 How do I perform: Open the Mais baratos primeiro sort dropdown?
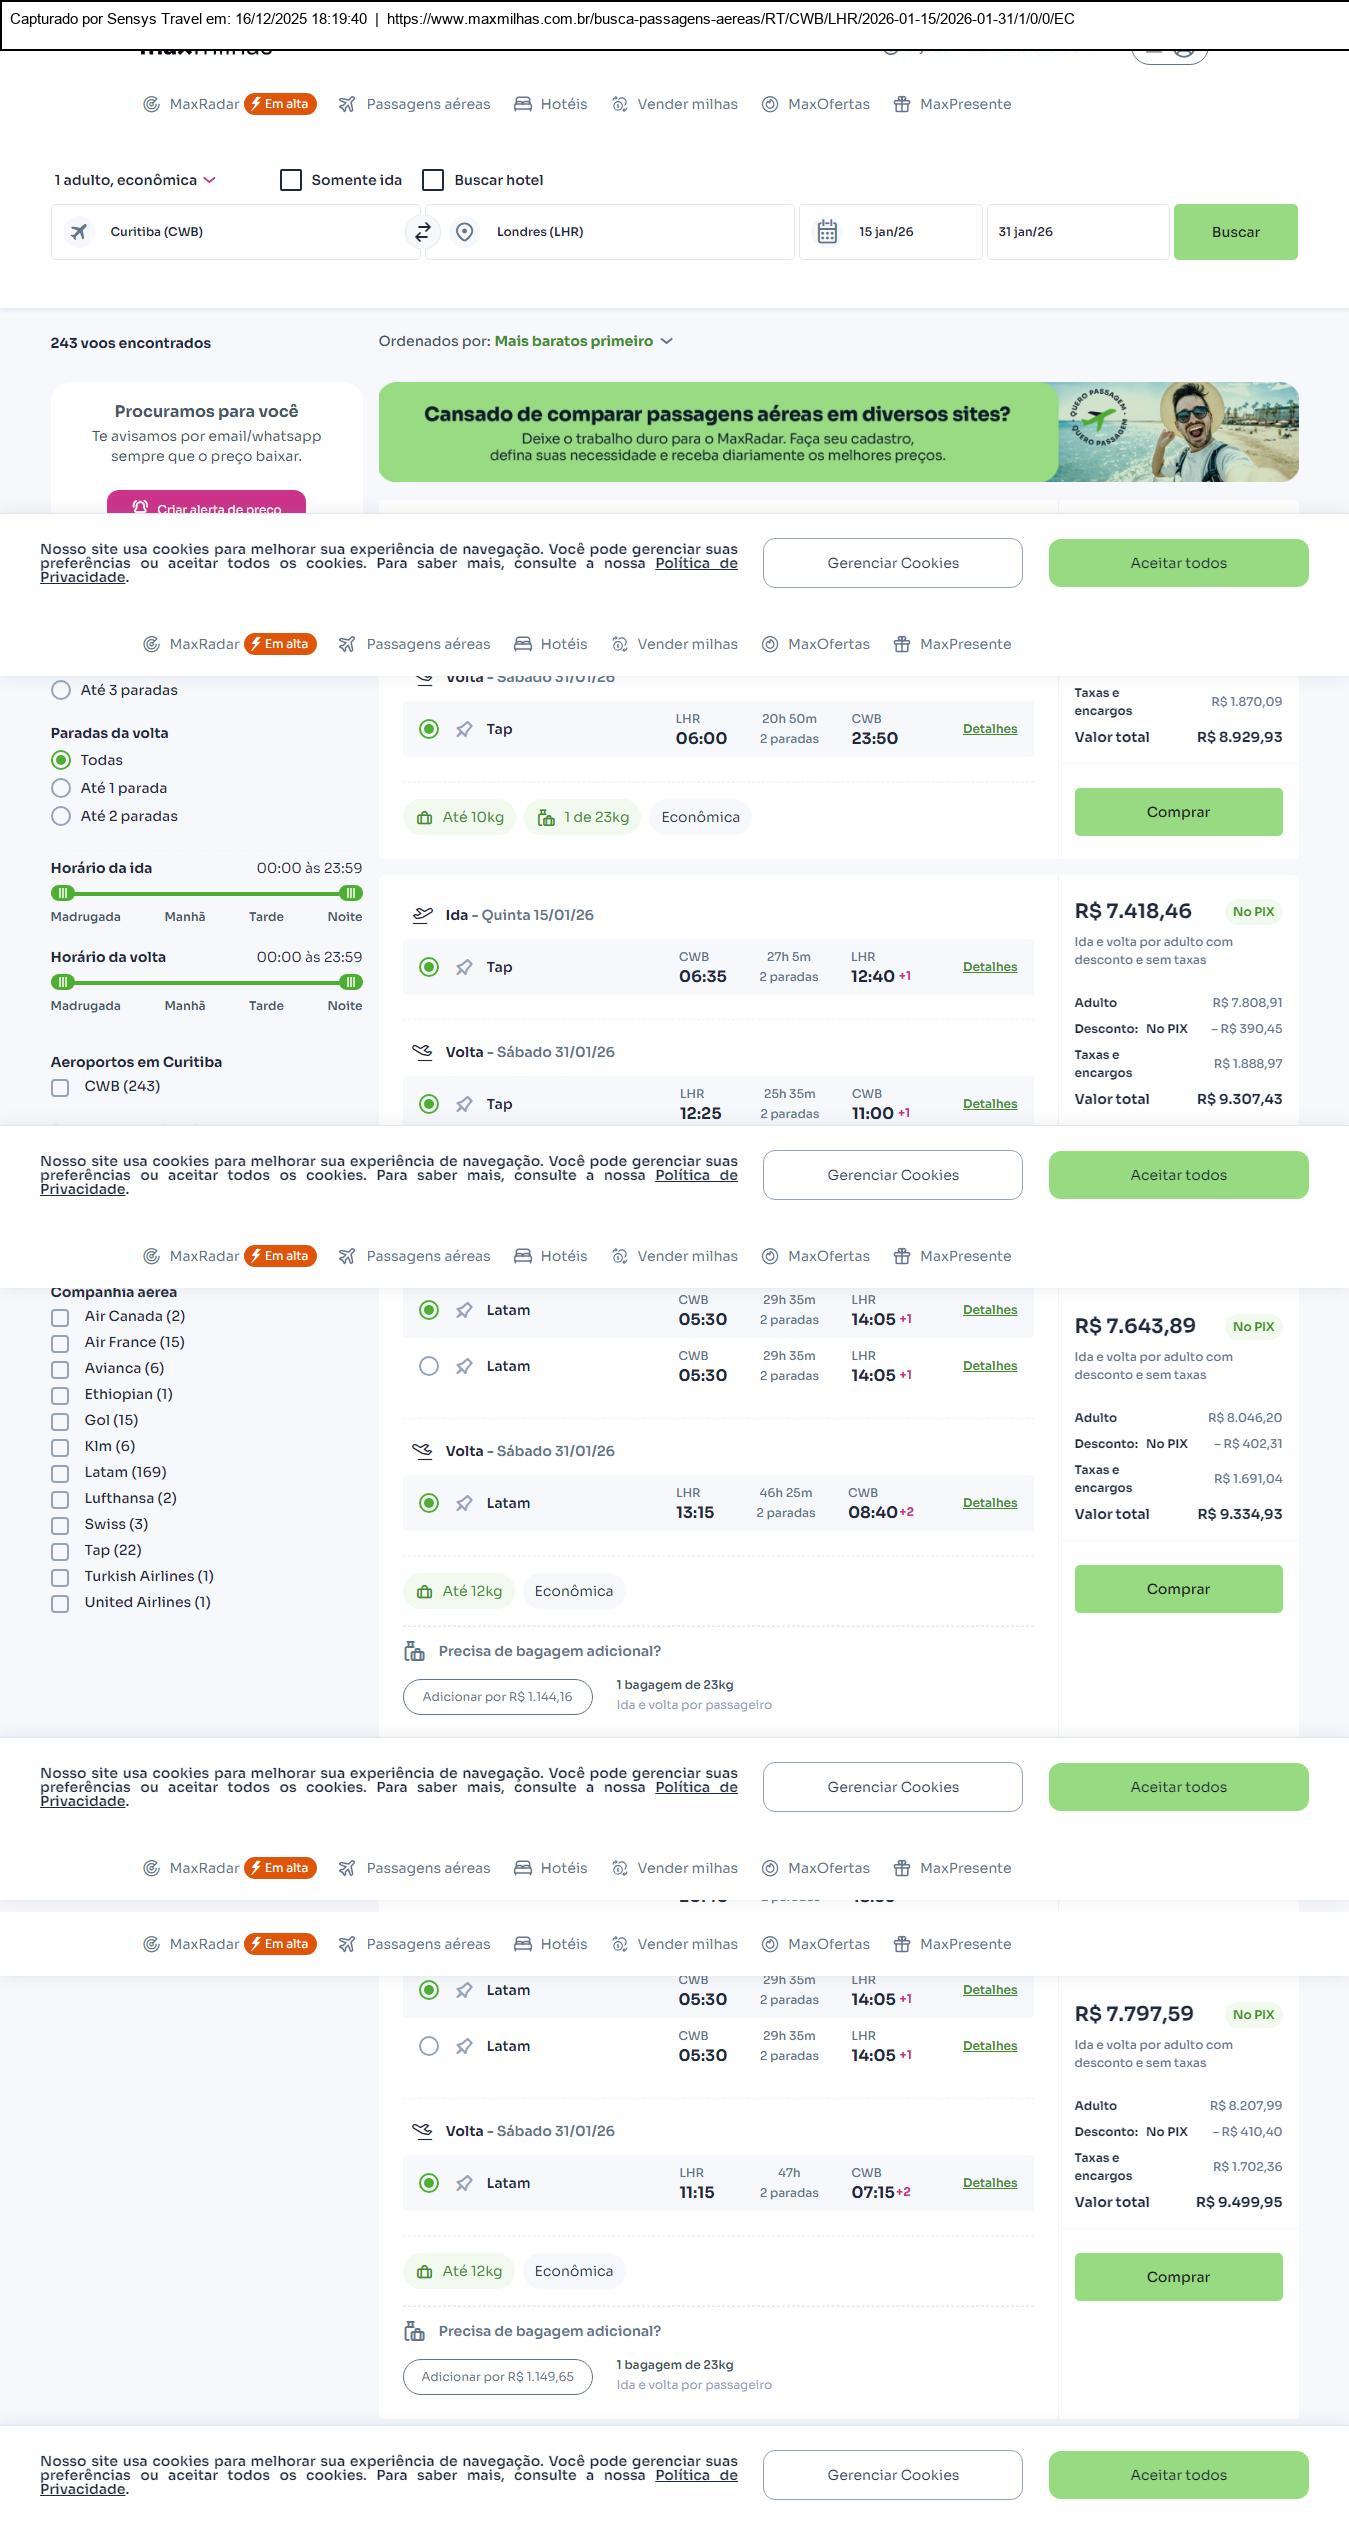[583, 341]
